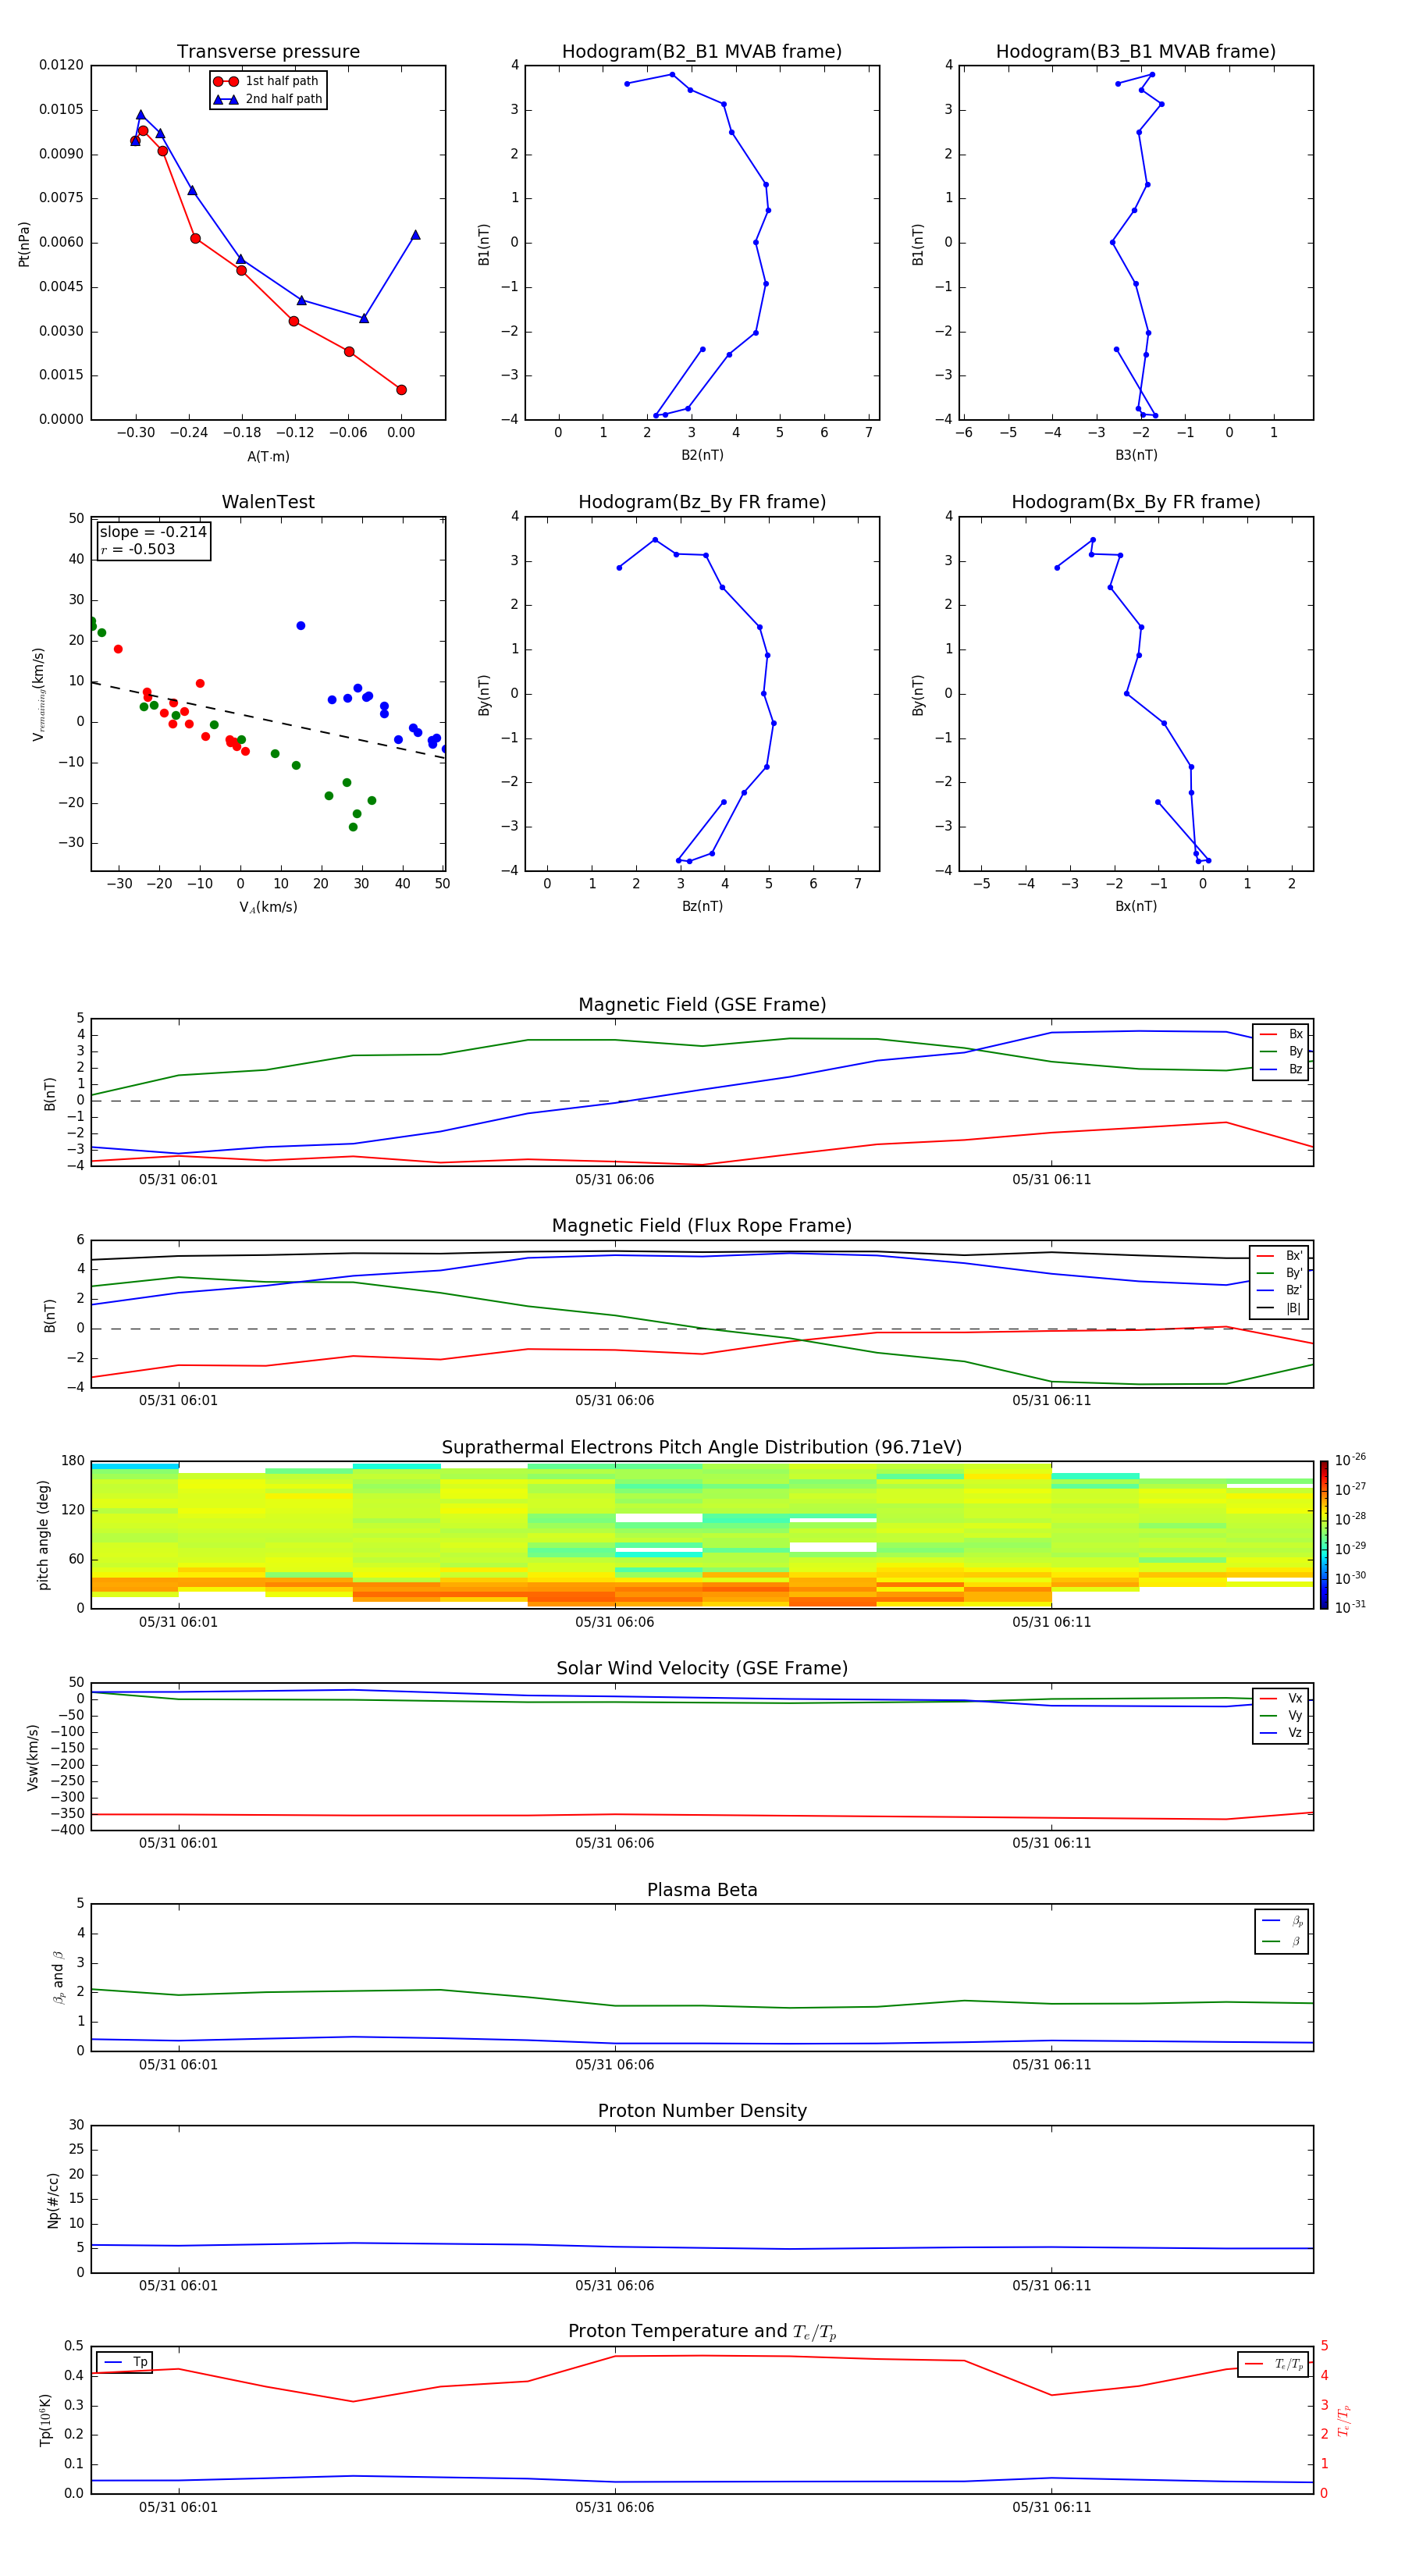1405x2576 pixels.
Task: Click the 'Bx(nT)' x-axis label
Action: pos(1136,906)
